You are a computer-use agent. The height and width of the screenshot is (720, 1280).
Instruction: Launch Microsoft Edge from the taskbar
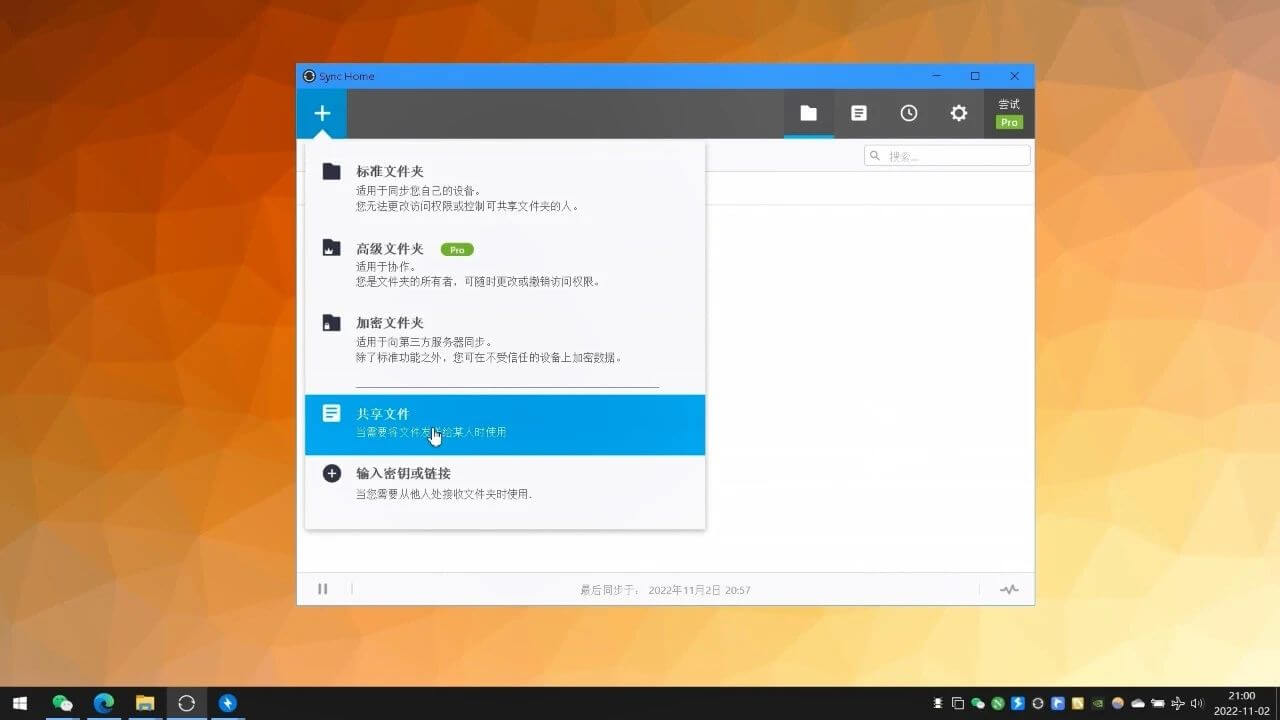103,703
